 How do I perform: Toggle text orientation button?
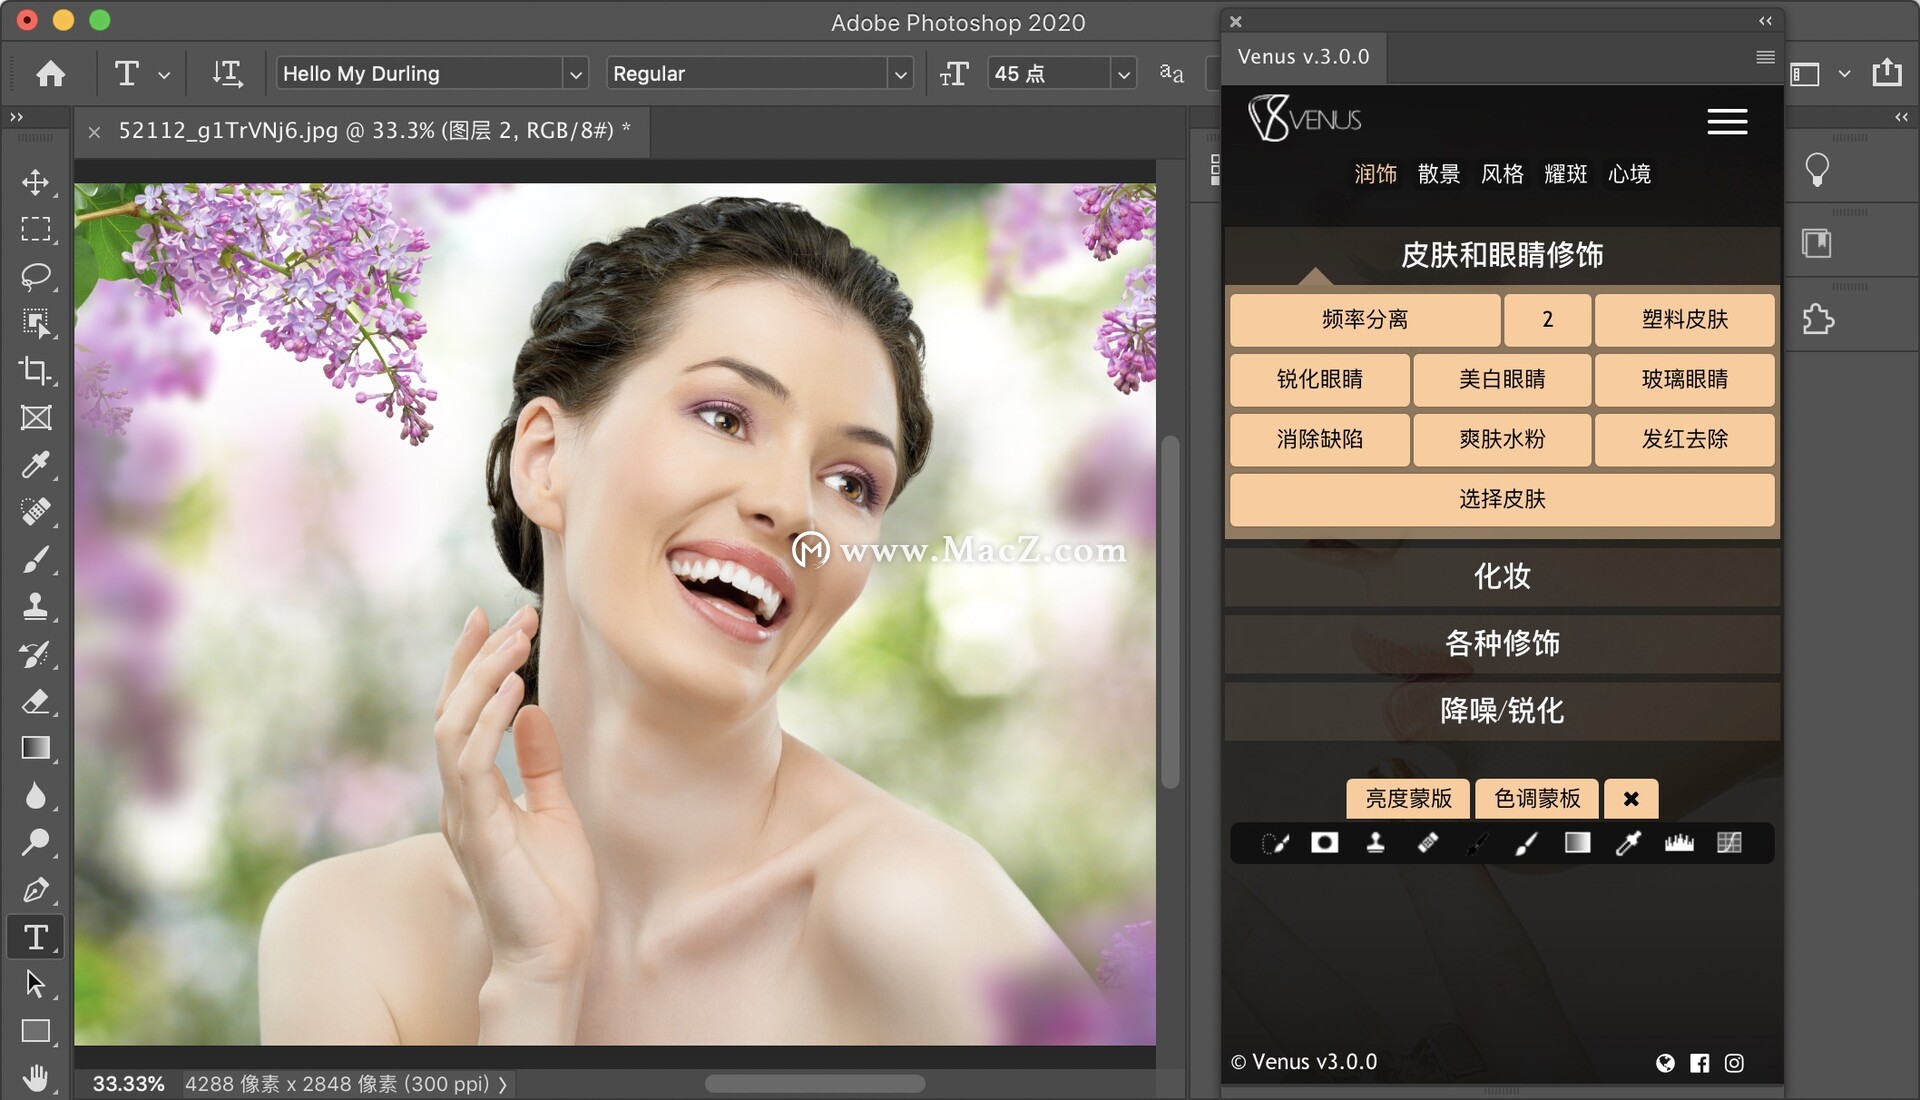point(227,73)
